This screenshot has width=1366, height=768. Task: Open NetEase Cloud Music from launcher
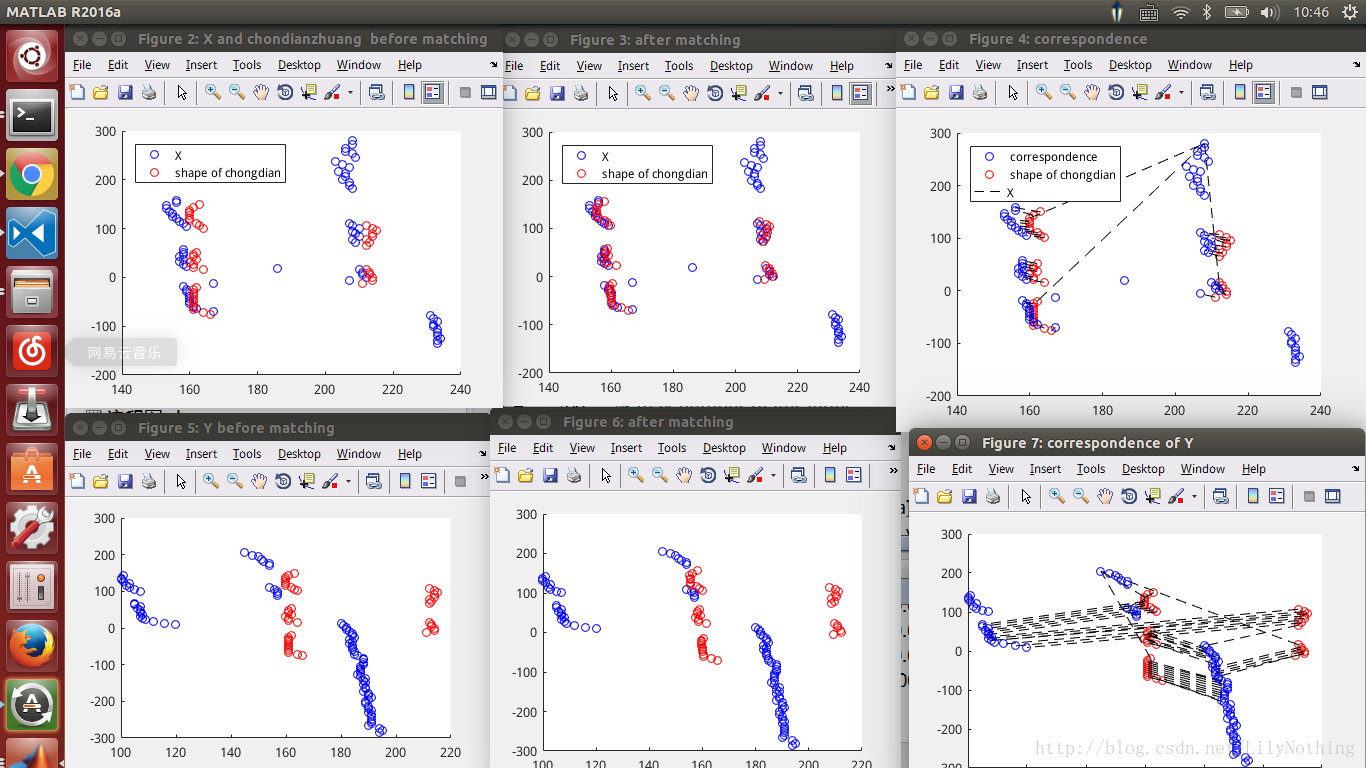click(32, 351)
